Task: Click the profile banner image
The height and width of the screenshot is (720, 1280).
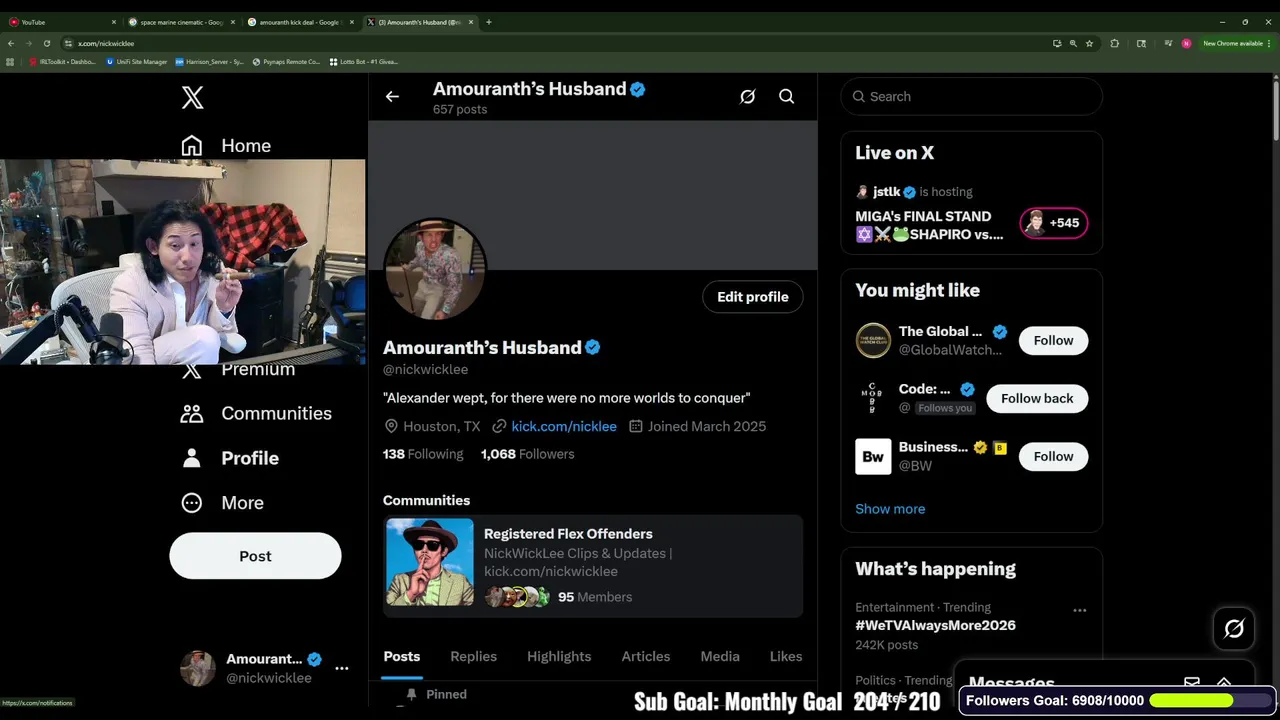Action: (593, 195)
